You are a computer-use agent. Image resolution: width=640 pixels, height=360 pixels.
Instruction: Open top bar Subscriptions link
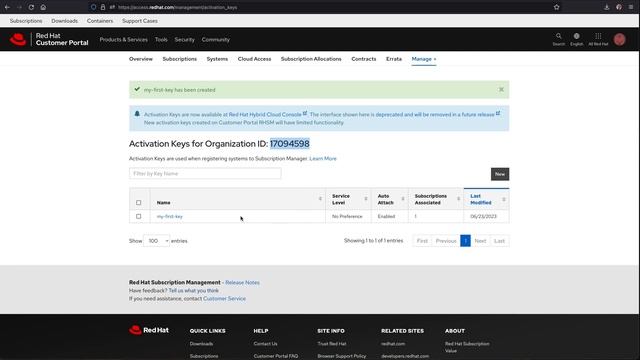26,21
